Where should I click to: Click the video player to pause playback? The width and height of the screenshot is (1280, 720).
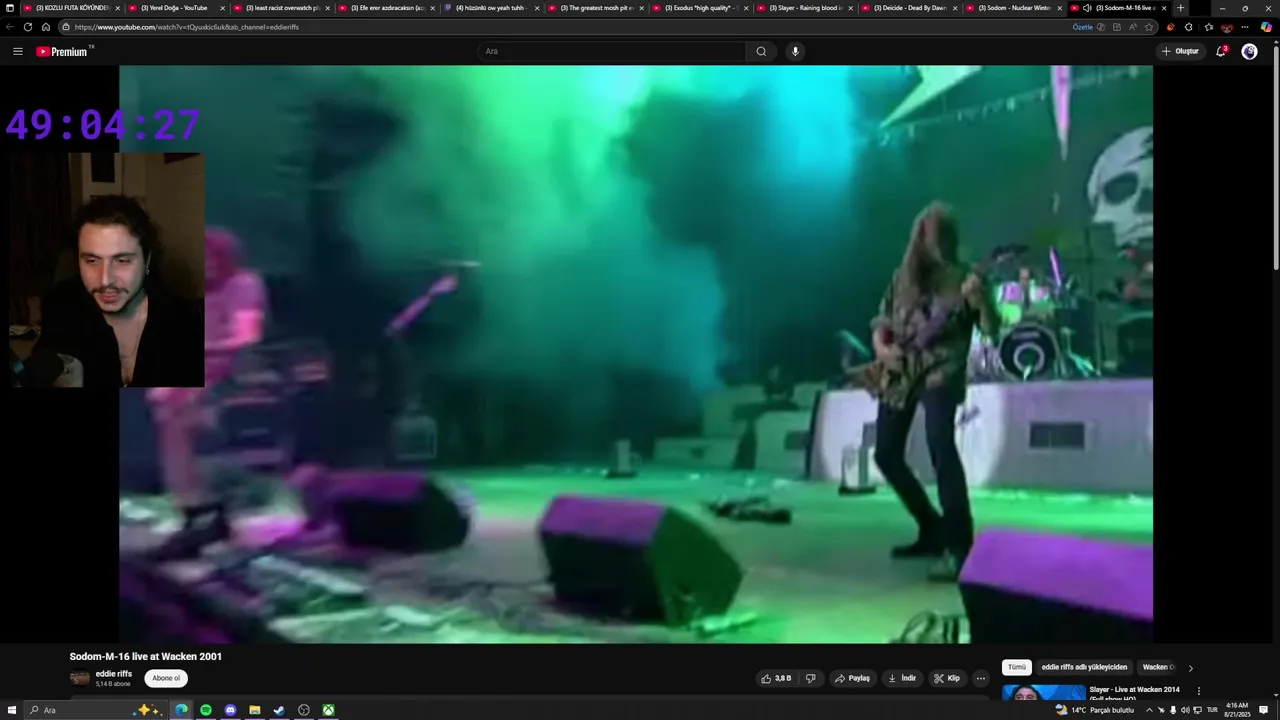tap(636, 354)
